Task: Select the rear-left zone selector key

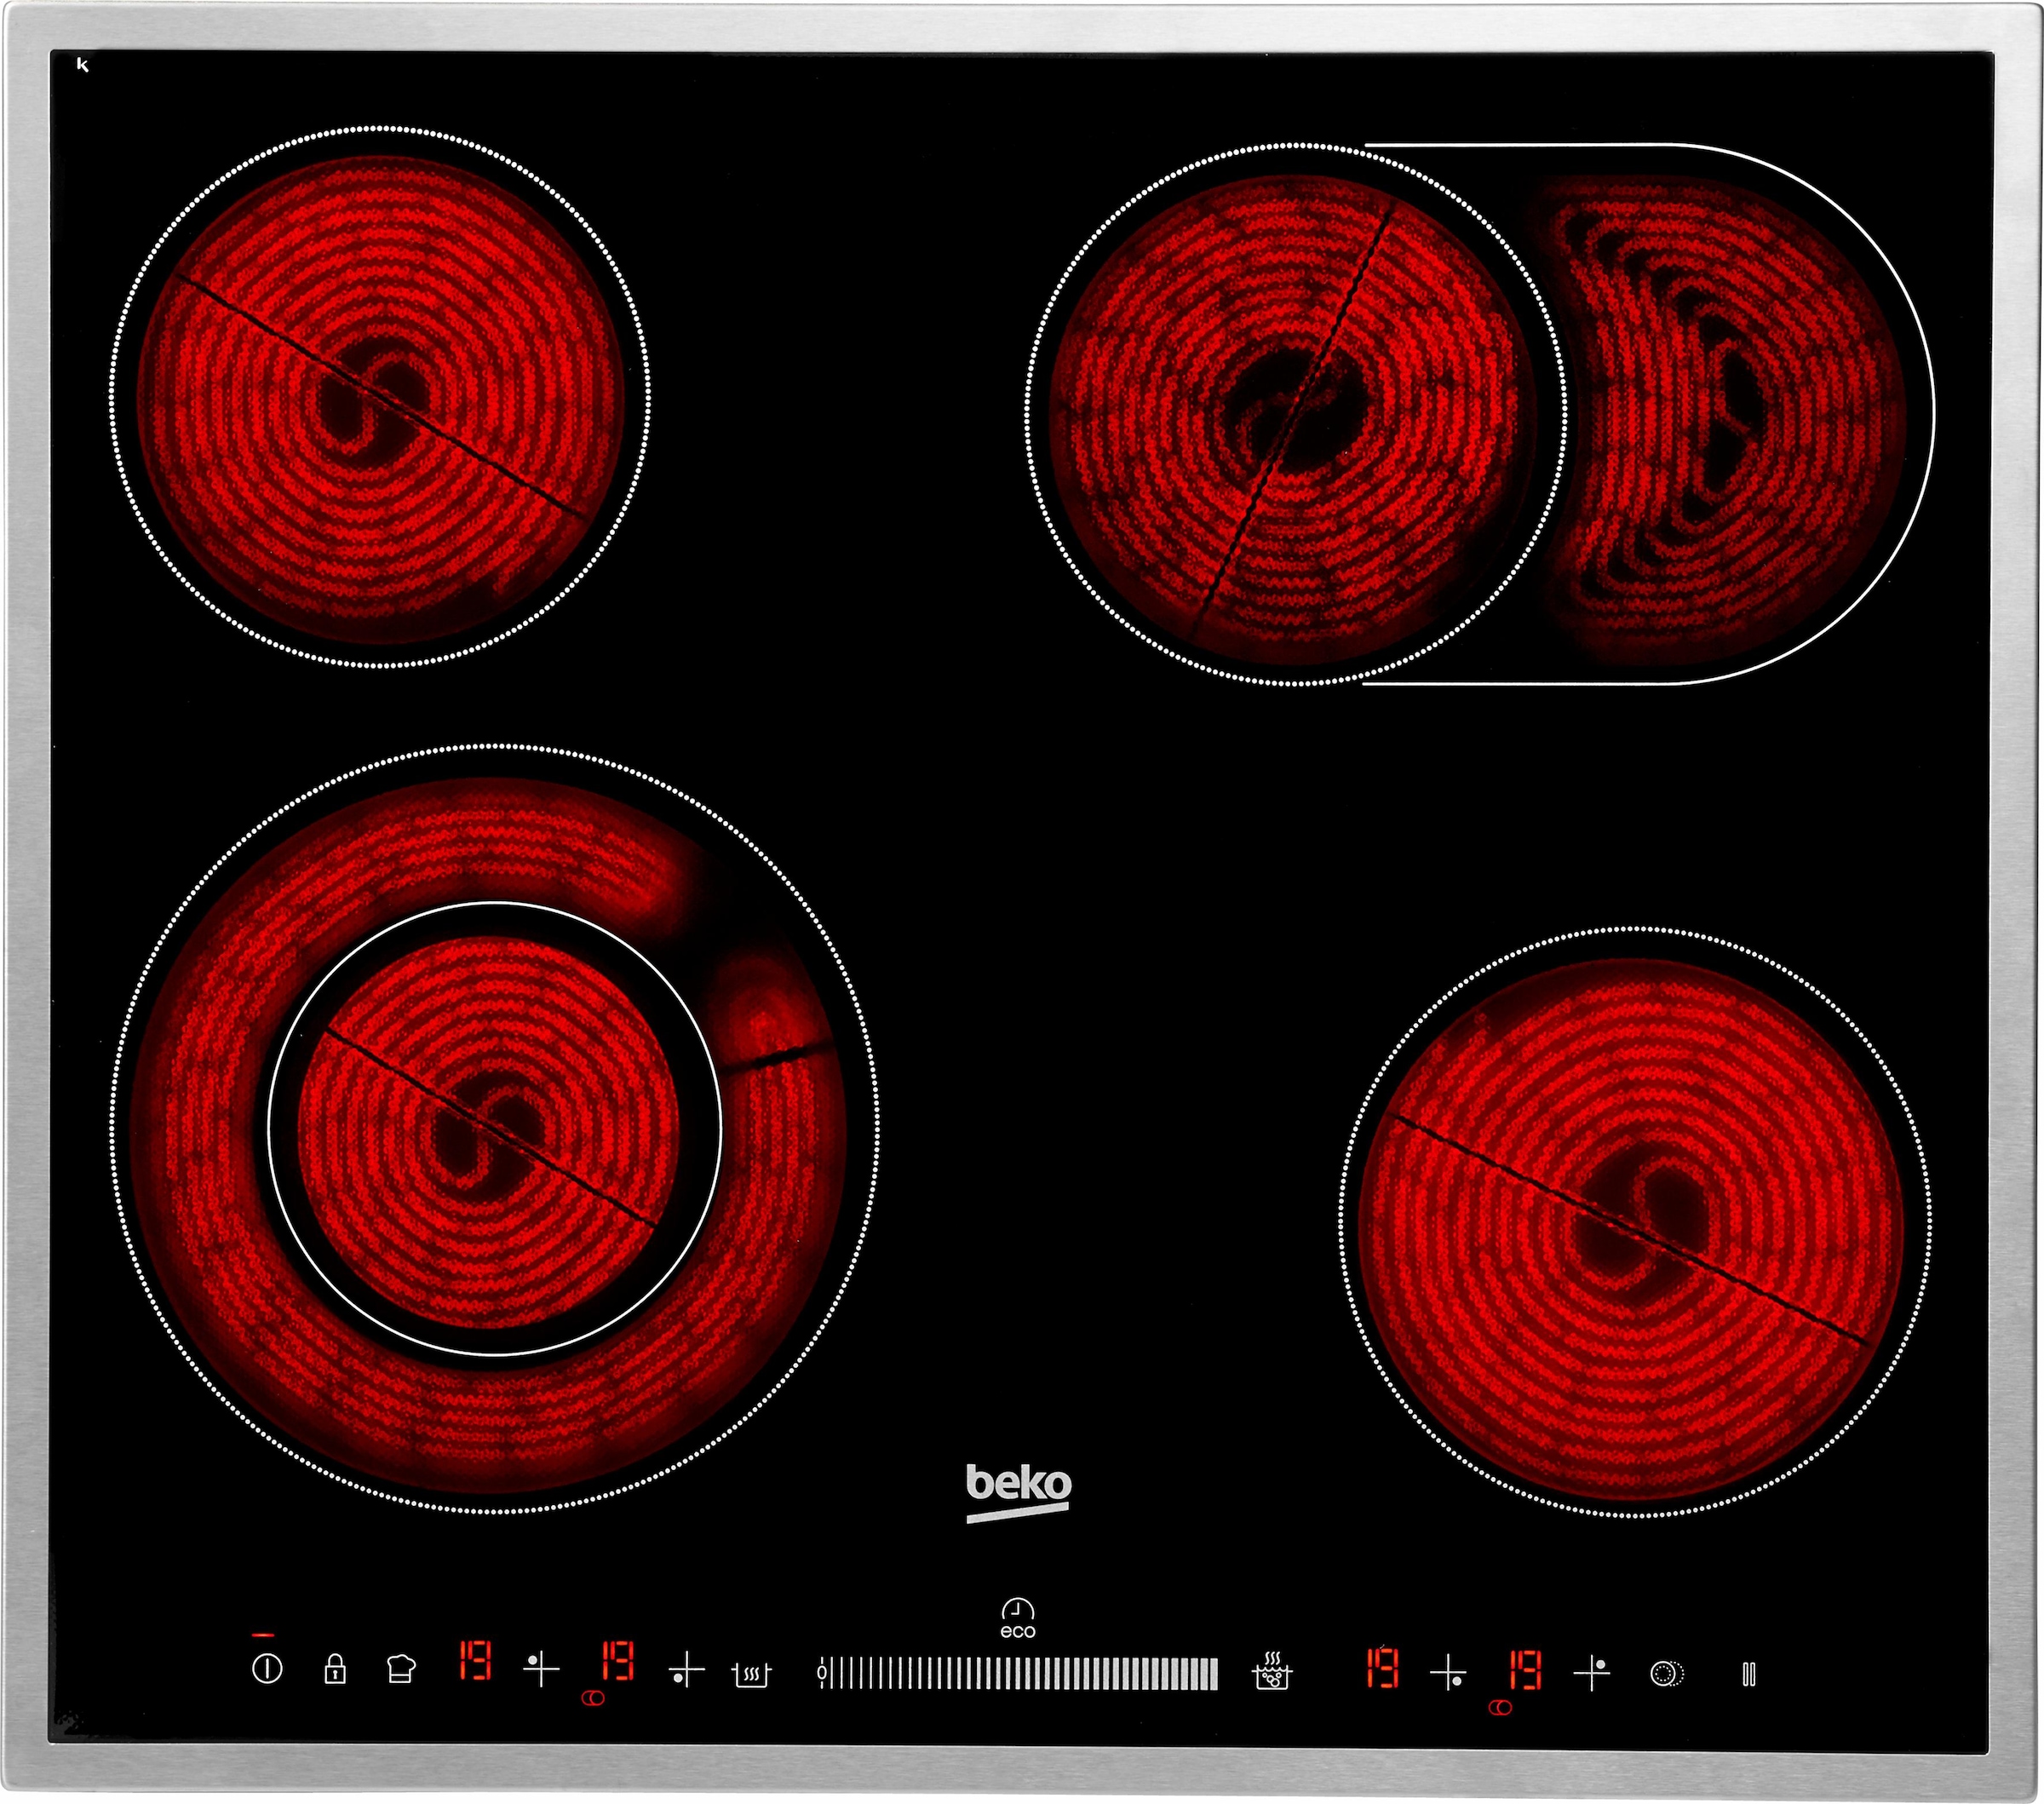Action: pyautogui.click(x=541, y=1668)
